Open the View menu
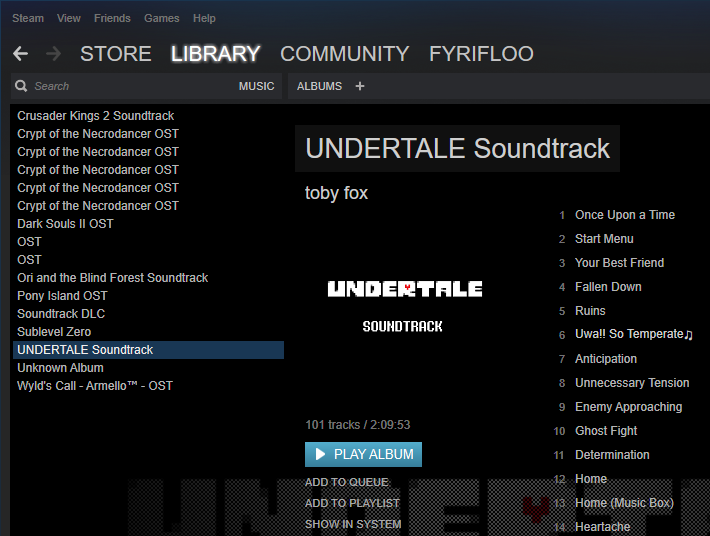 coord(69,18)
